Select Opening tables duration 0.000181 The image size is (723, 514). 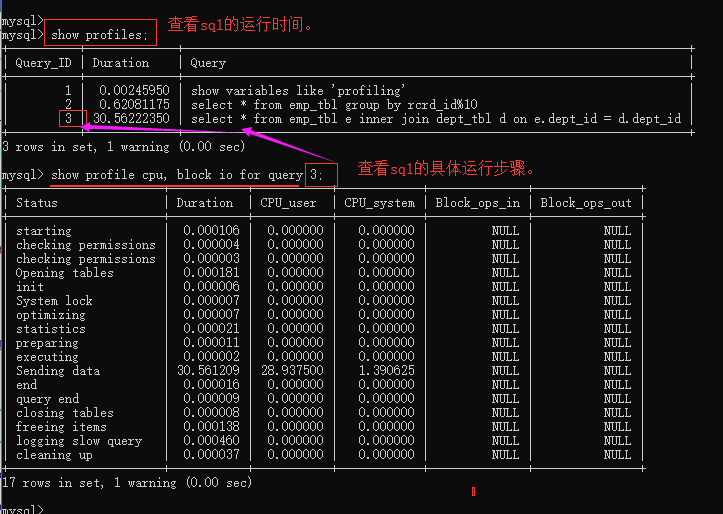[x=211, y=272]
